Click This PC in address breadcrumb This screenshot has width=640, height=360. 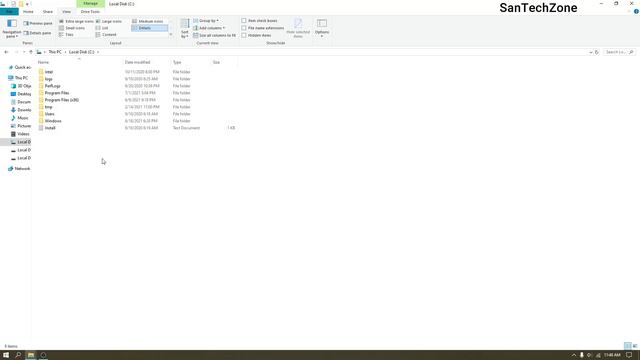coord(55,52)
